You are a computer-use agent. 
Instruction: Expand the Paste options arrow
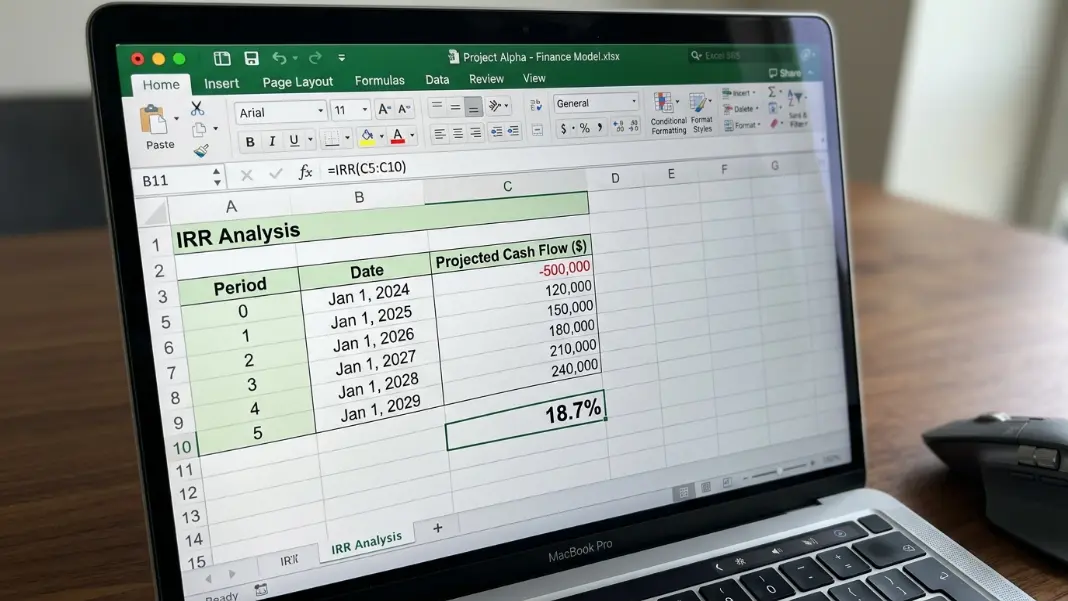177,119
